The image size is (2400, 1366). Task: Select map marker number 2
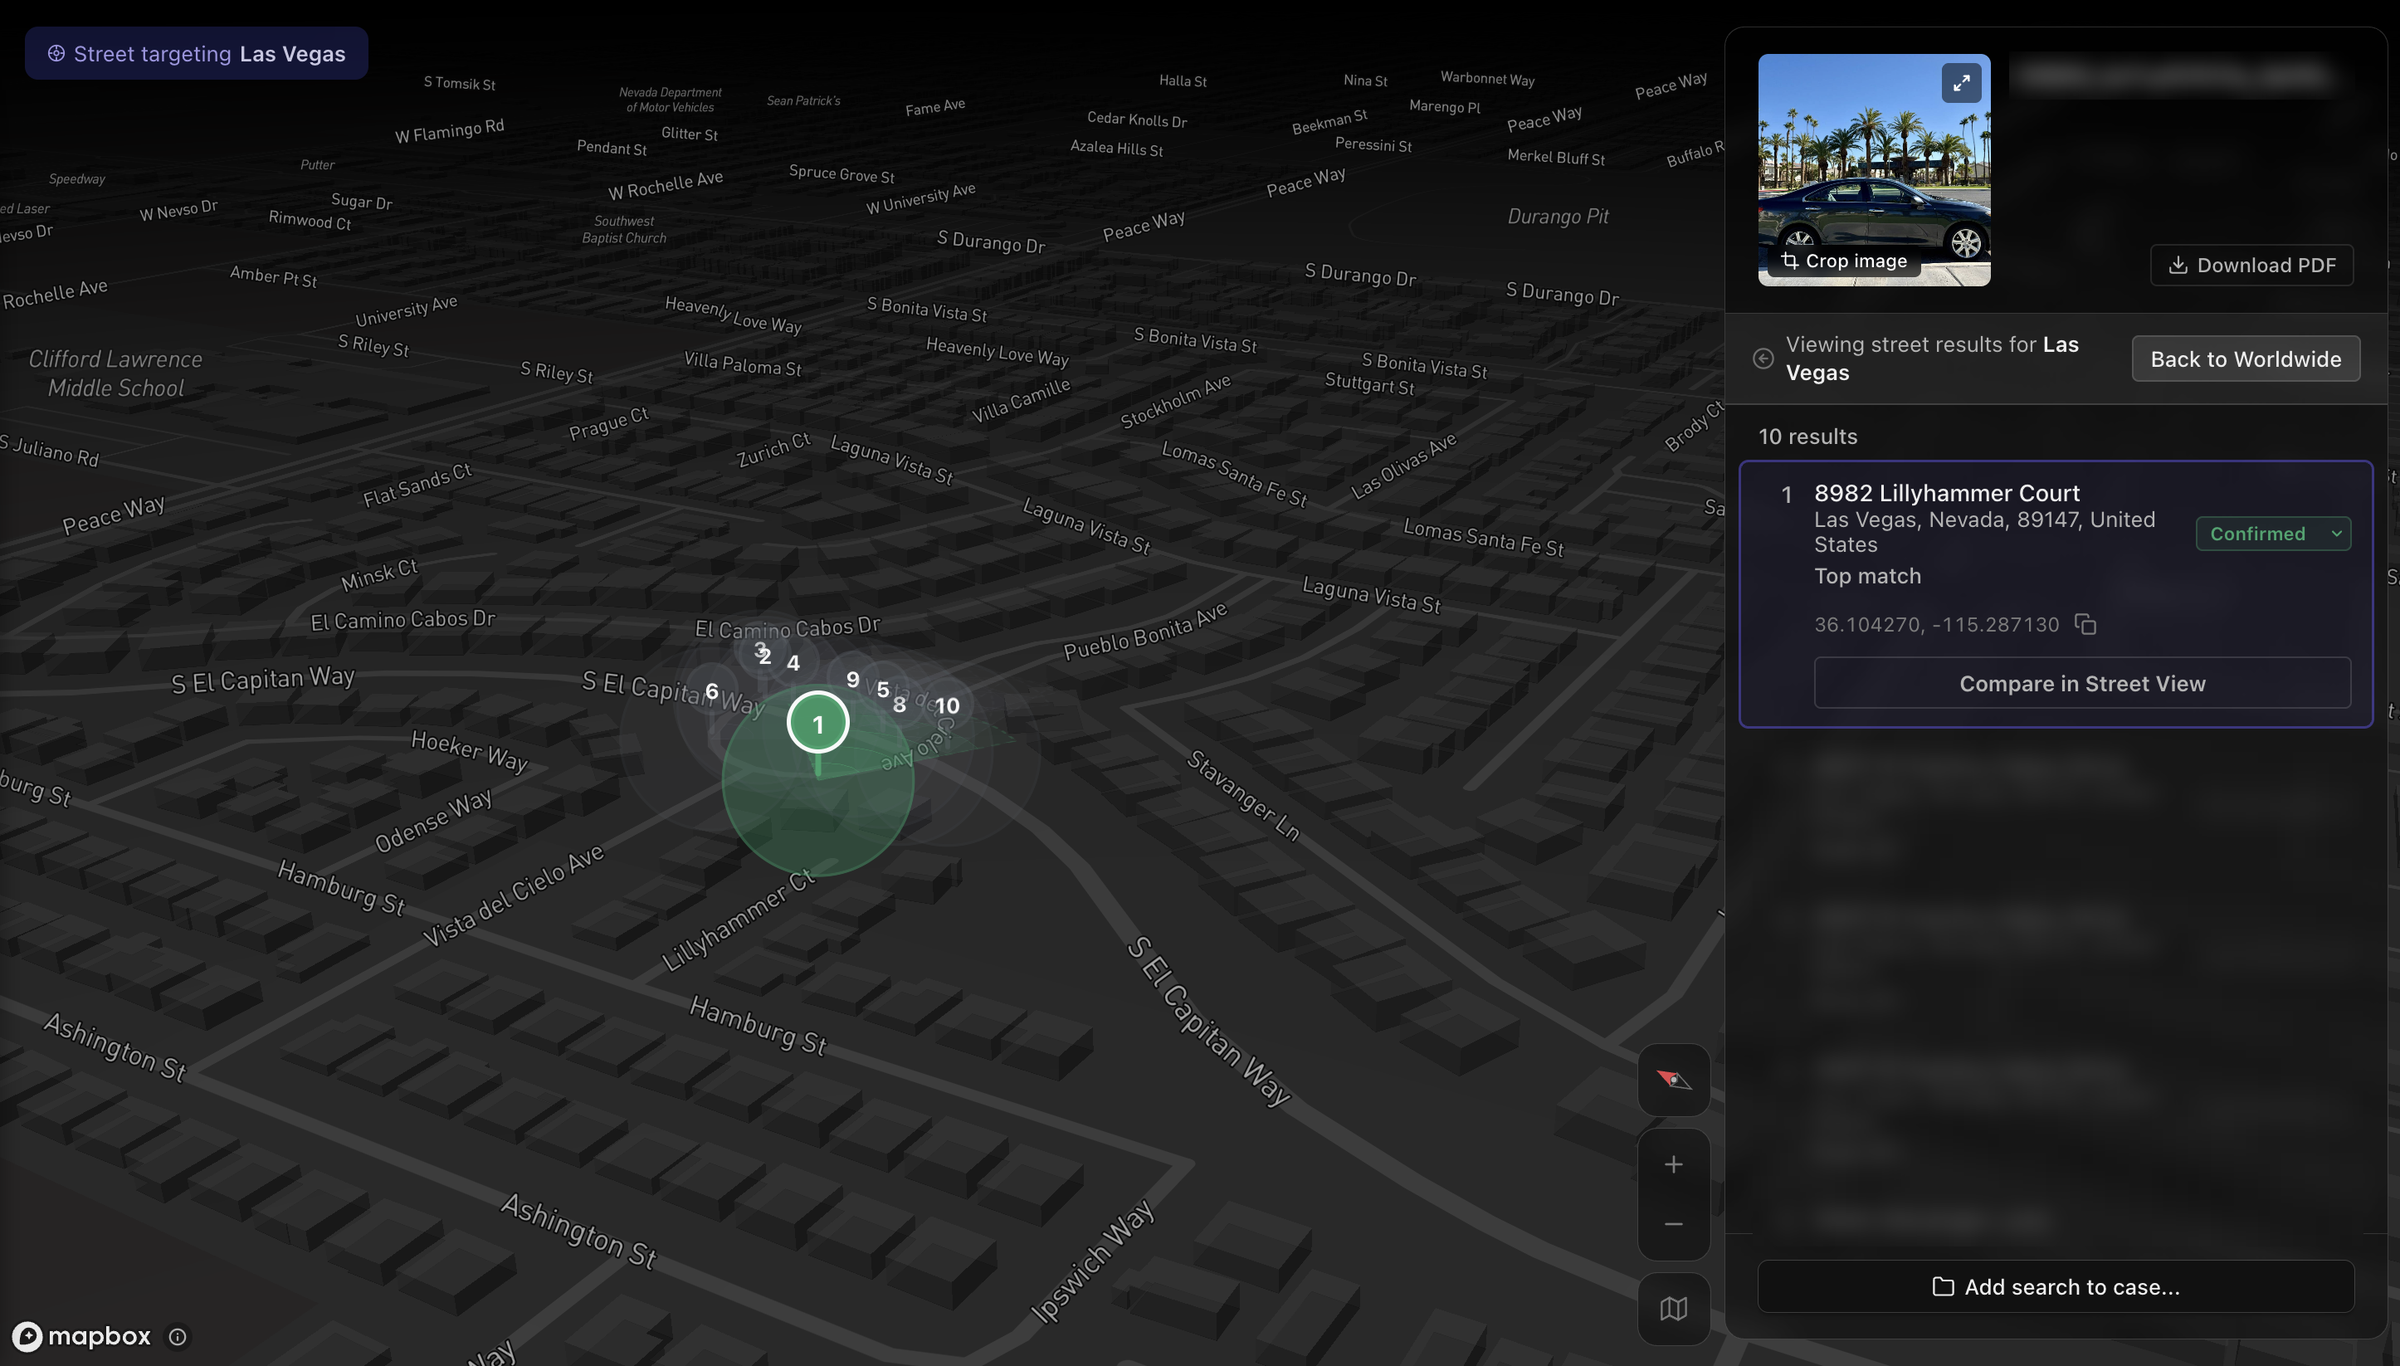click(x=765, y=657)
